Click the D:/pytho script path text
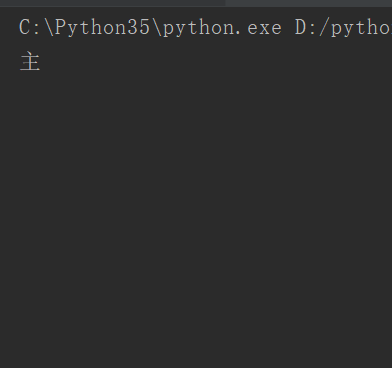The width and height of the screenshot is (392, 368). point(344,28)
